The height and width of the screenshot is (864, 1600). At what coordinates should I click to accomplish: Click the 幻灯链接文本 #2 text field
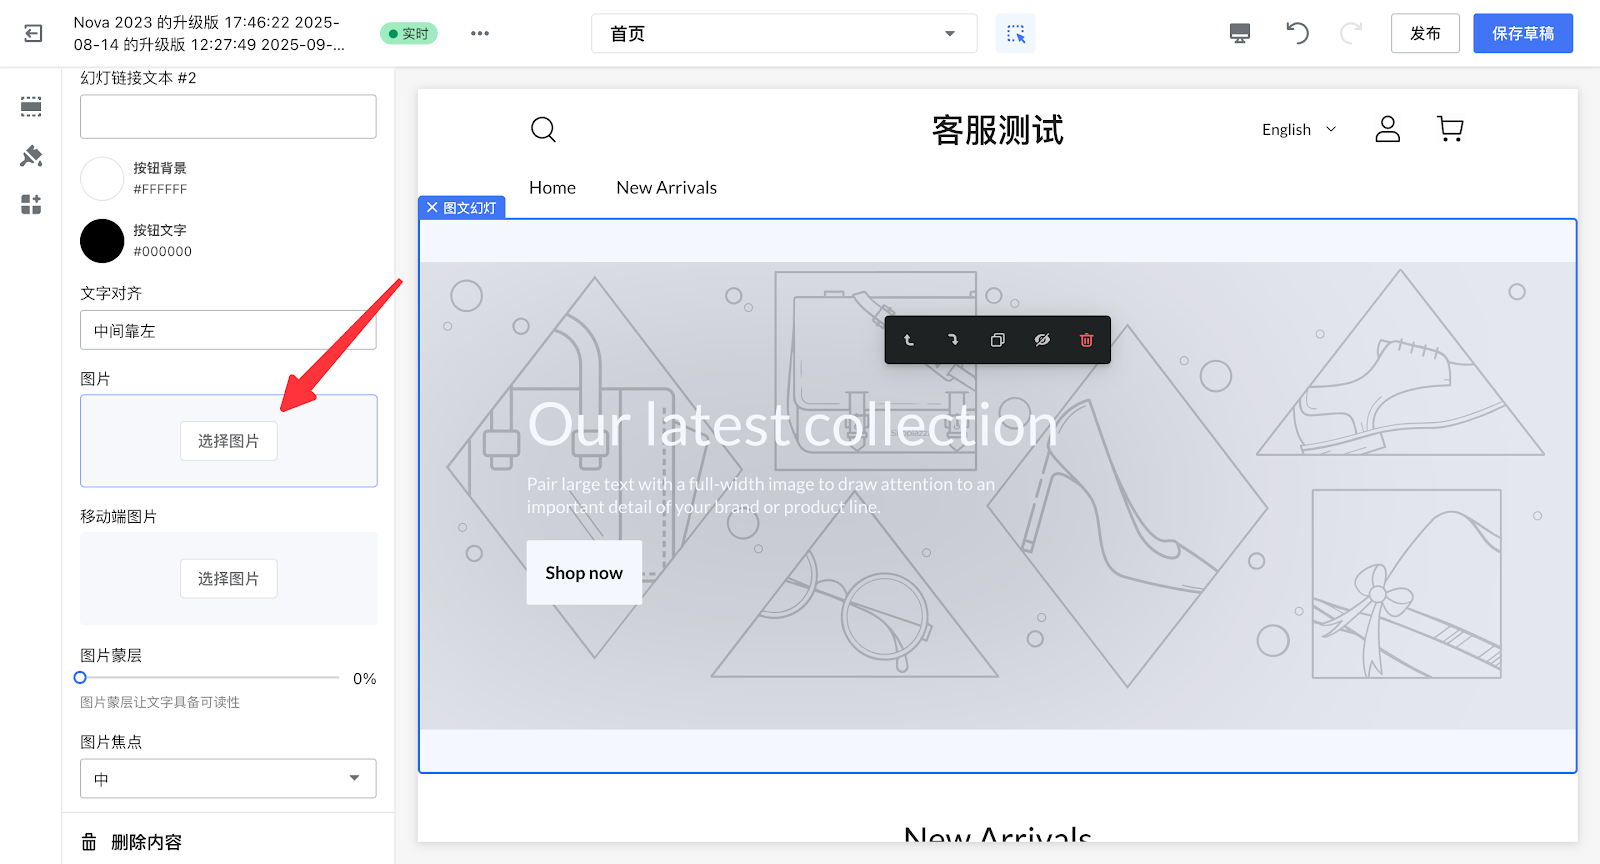pos(228,117)
